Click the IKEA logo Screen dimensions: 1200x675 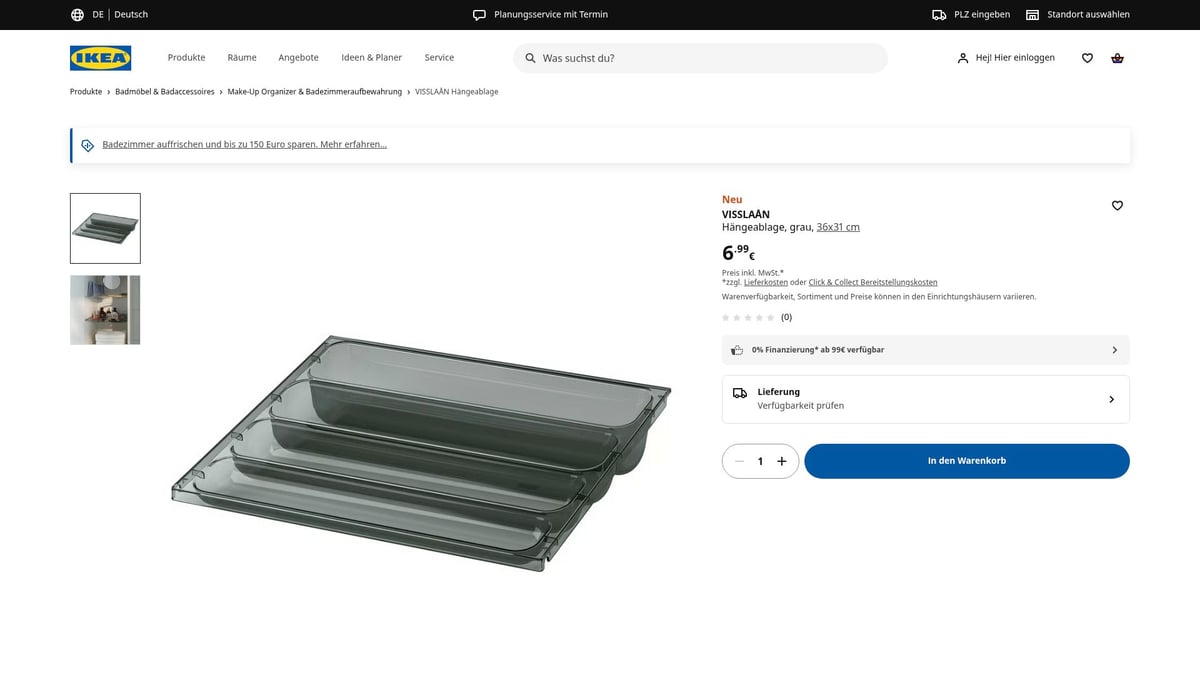[100, 57]
